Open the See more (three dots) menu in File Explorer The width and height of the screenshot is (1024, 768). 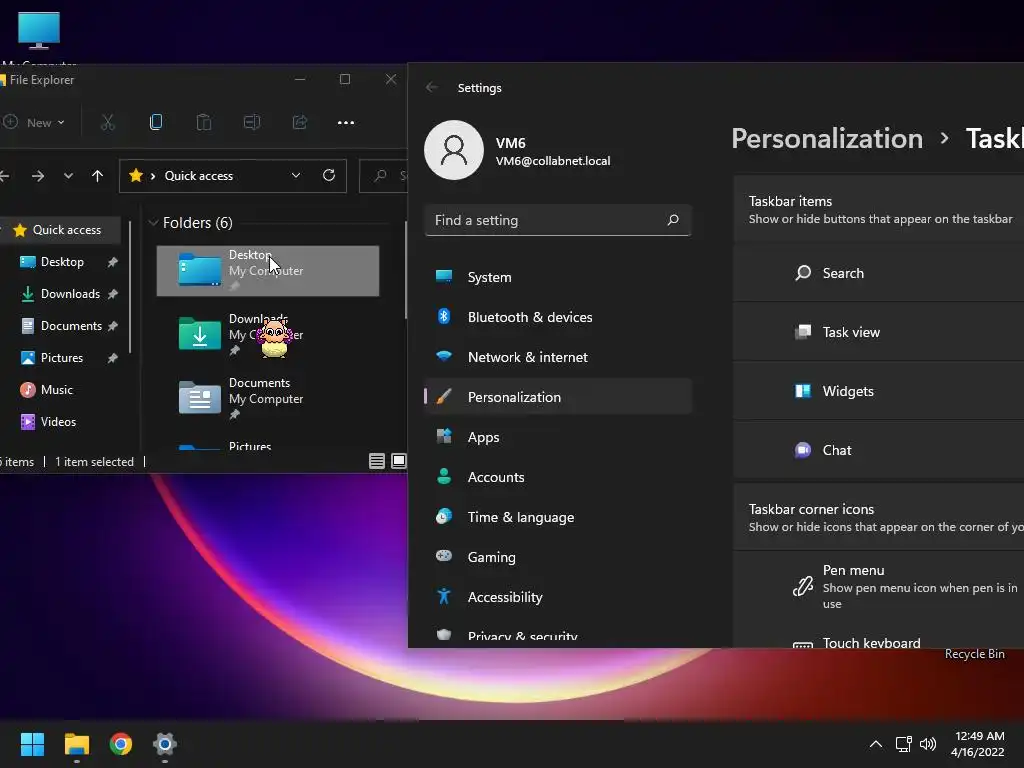pos(345,122)
